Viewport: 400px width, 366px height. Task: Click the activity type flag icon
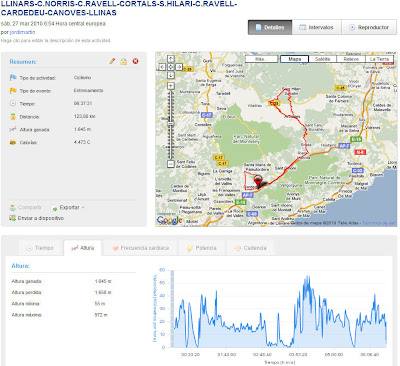(x=13, y=78)
